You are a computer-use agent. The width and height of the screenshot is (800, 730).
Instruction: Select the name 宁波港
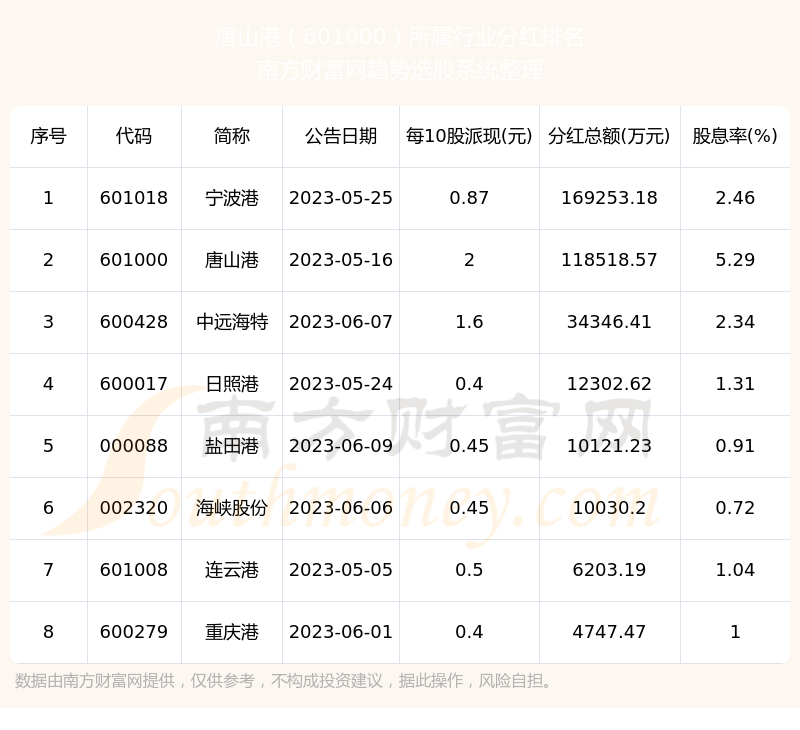coord(232,198)
